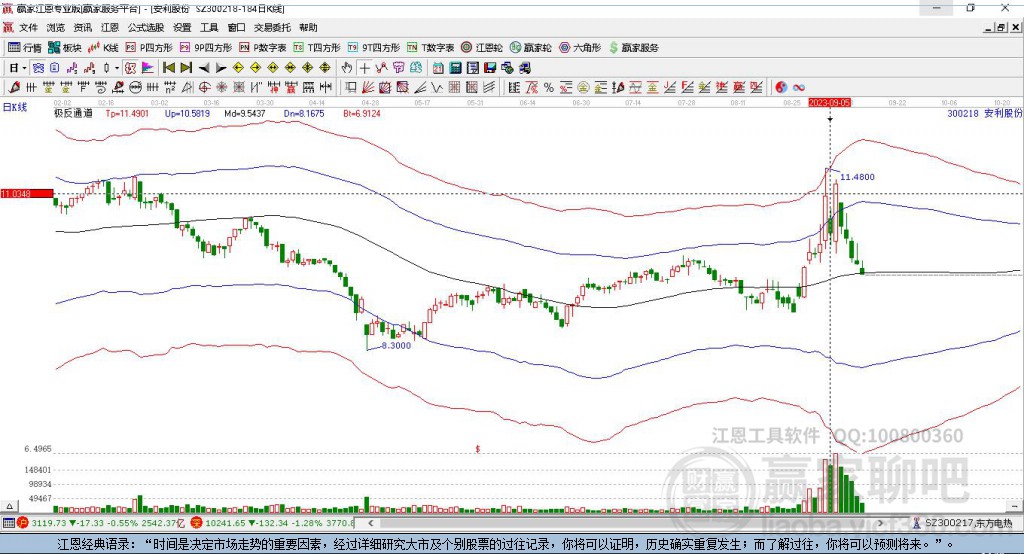This screenshot has width=1024, height=554.
Task: Launch the 江恩轮 Gann wheel
Action: [x=482, y=48]
